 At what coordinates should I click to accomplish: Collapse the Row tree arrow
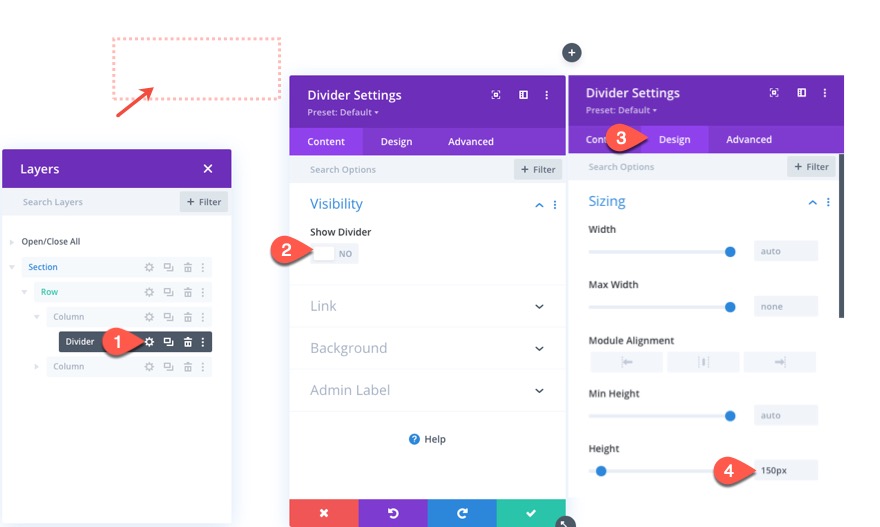[24, 292]
